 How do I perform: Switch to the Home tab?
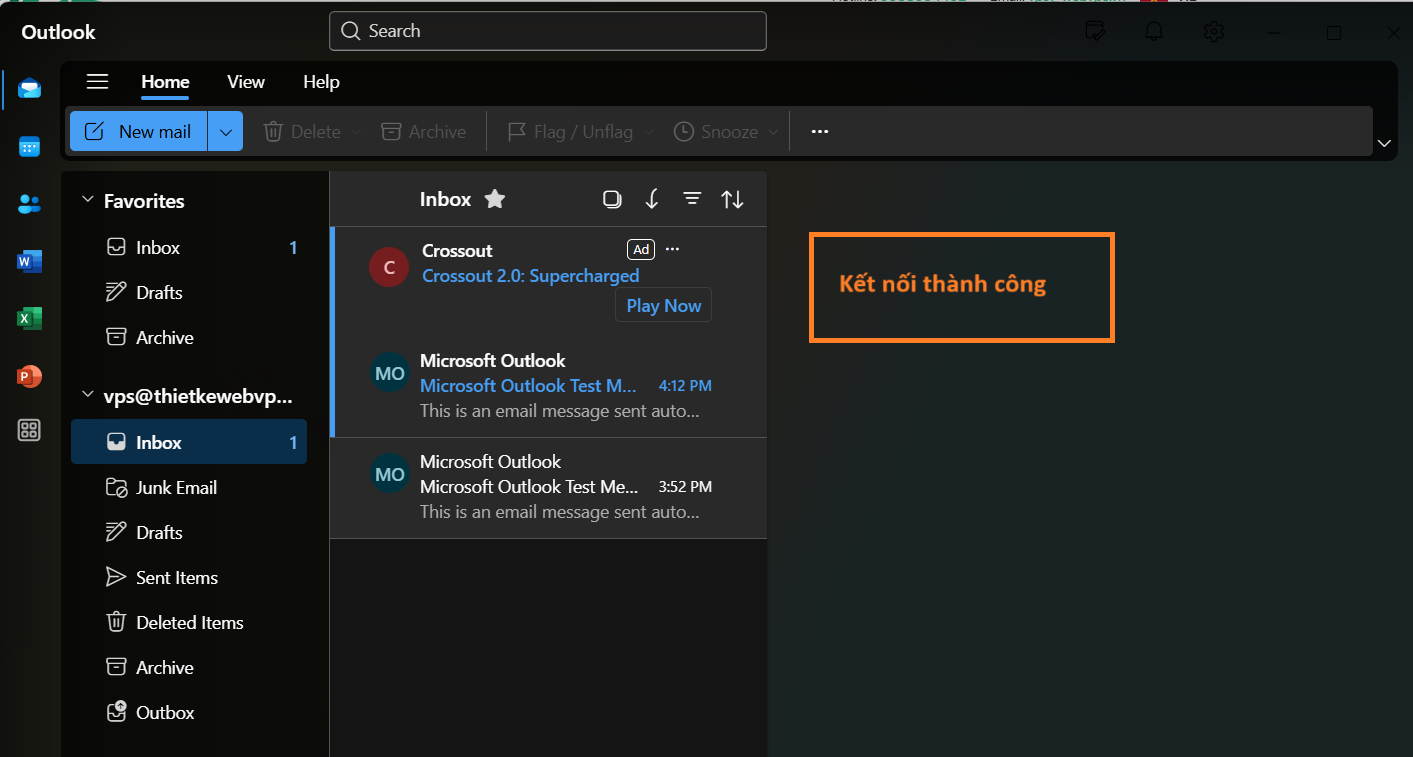165,82
